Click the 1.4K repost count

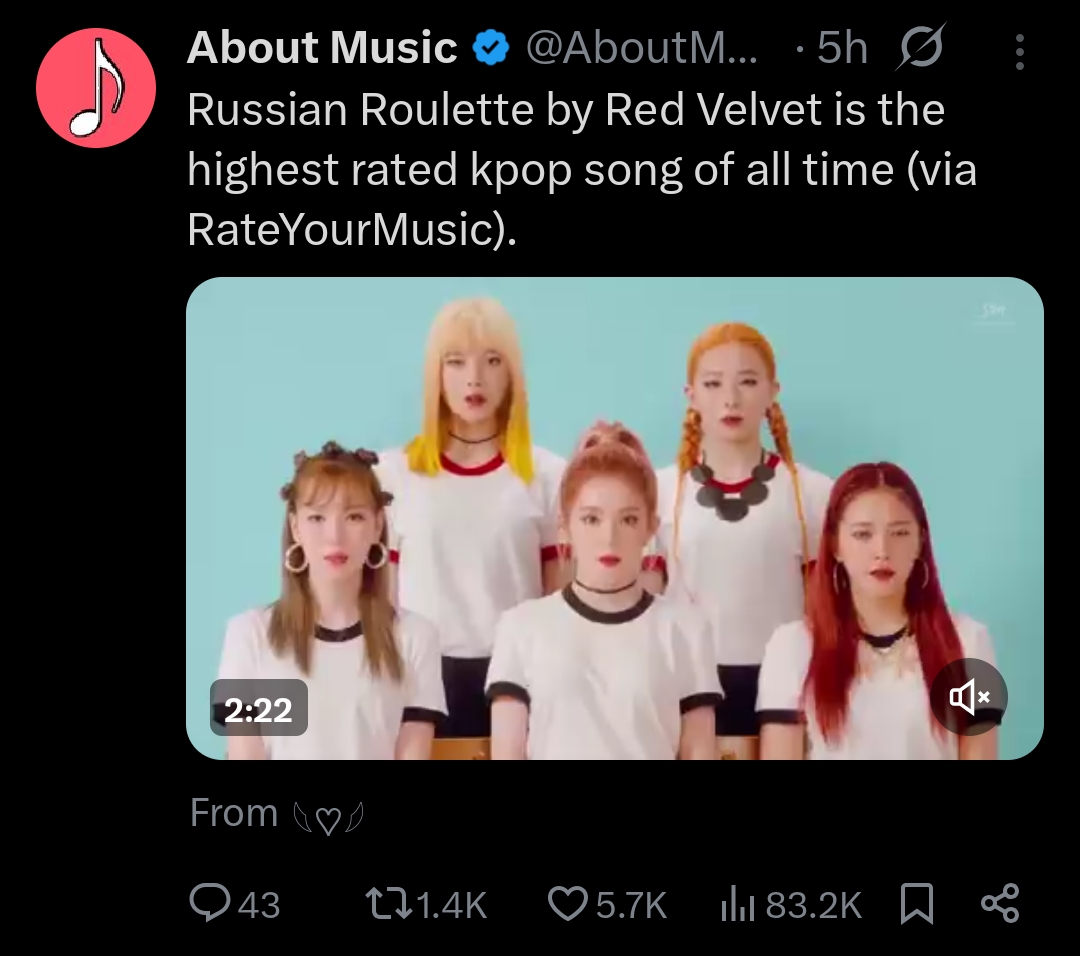click(449, 905)
